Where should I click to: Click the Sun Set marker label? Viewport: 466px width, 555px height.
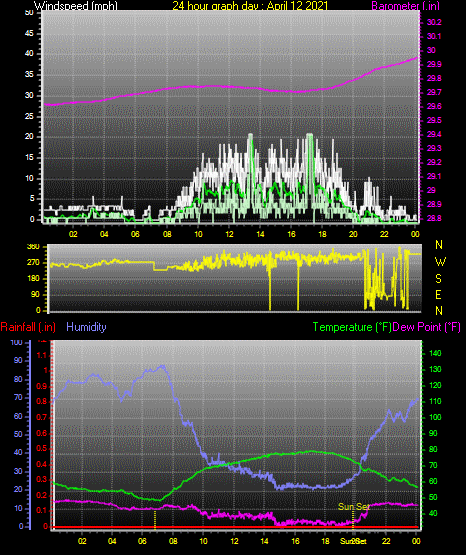pos(353,507)
